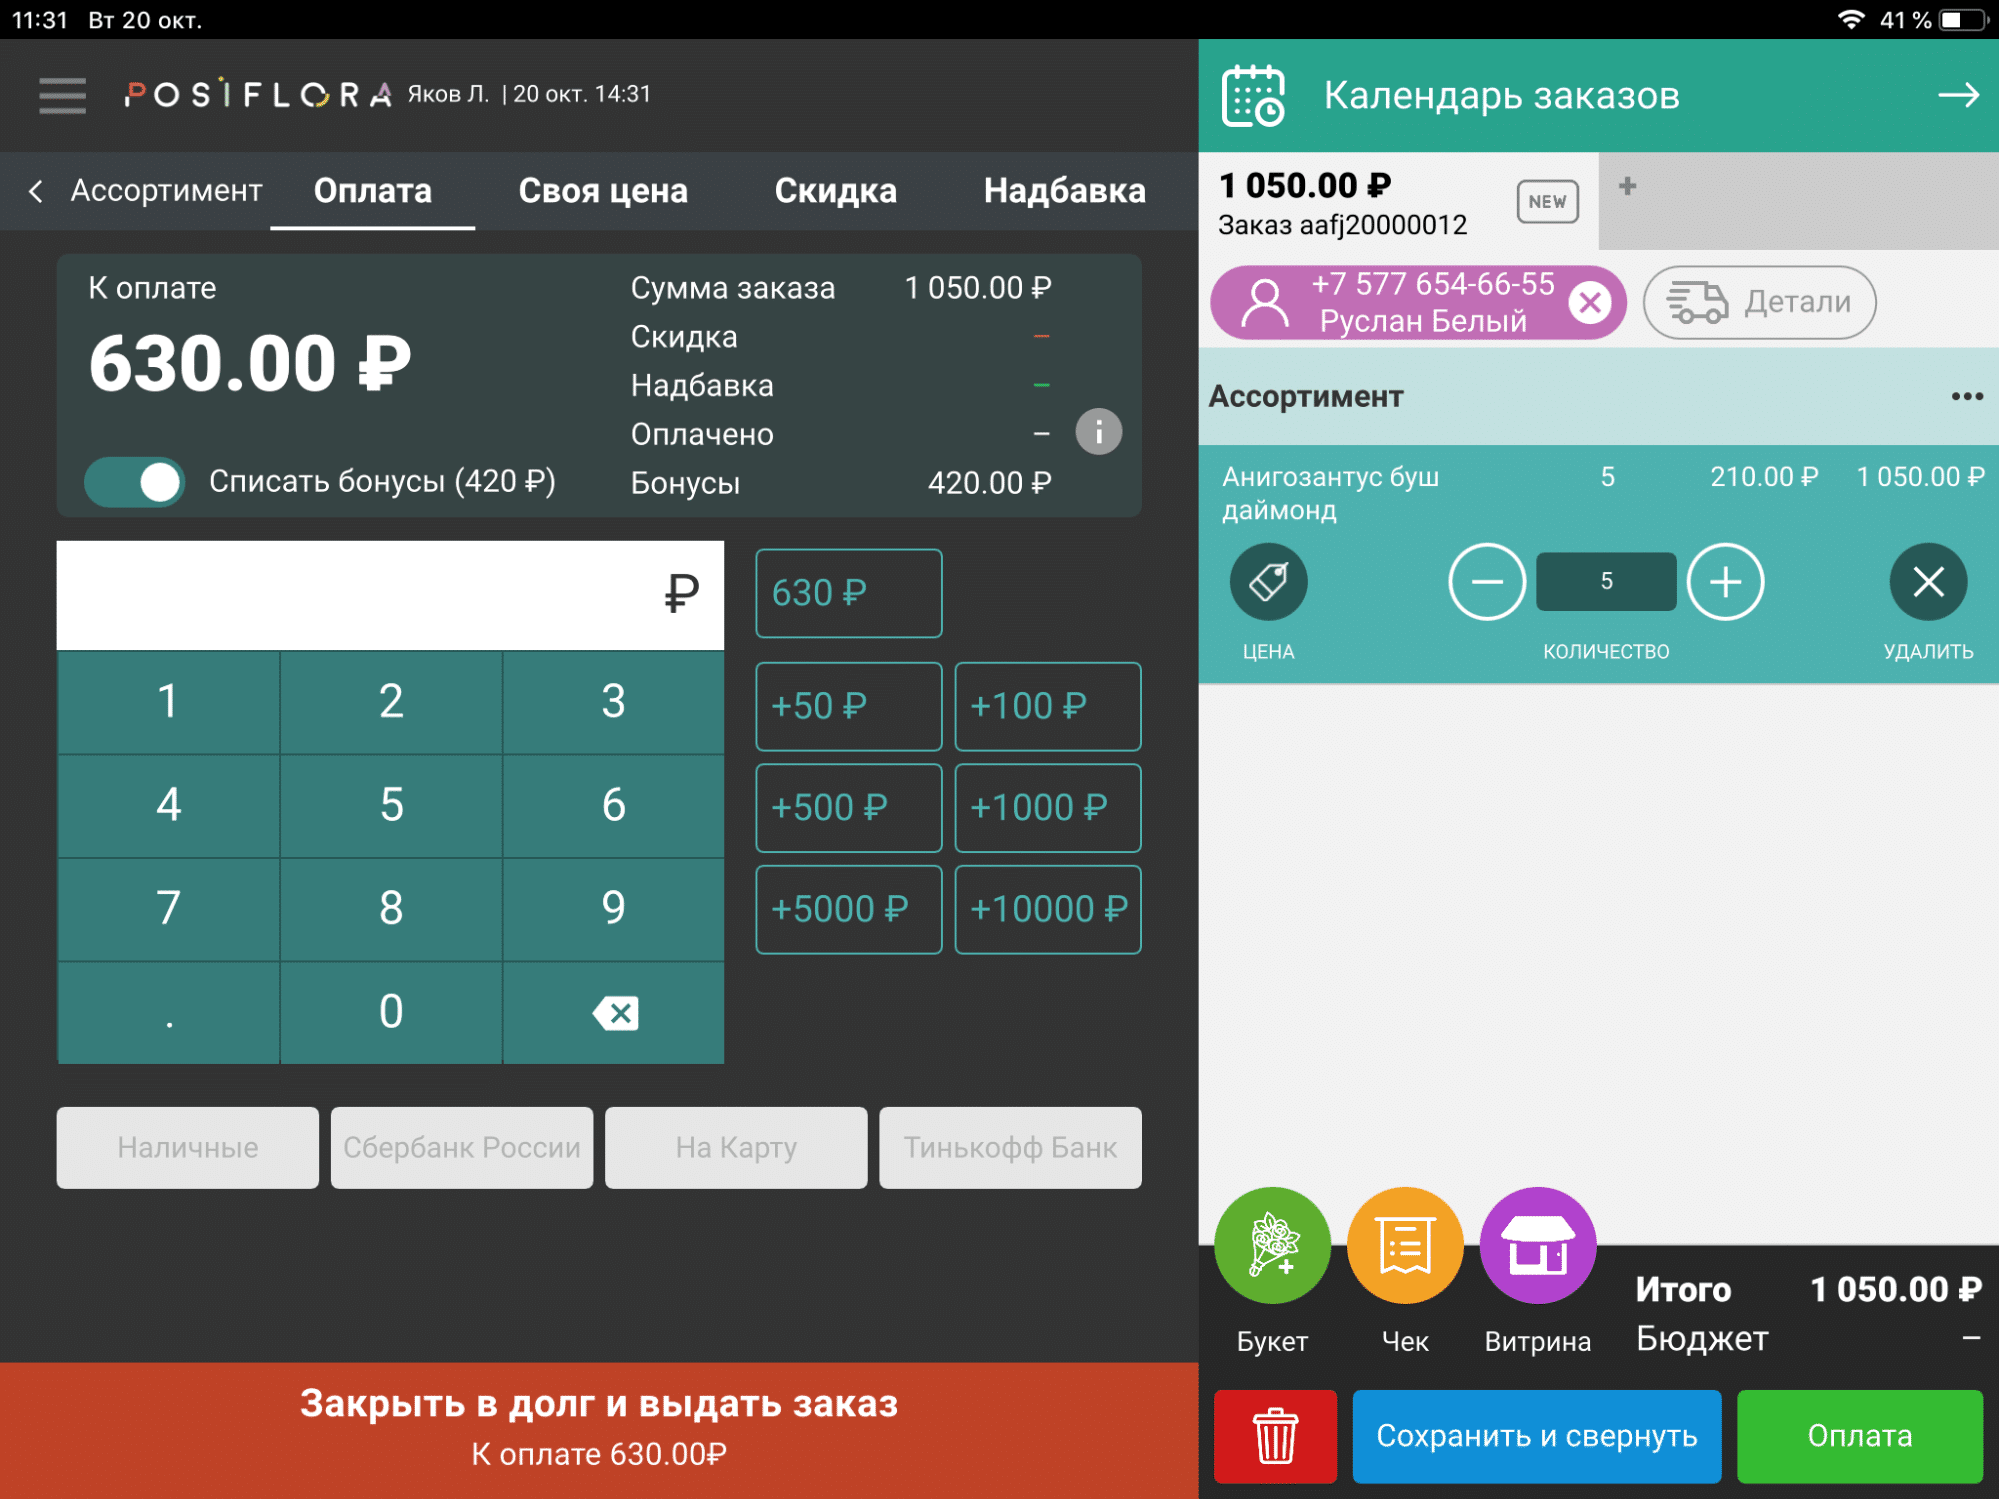
Task: Switch to Своя цена tab
Action: pyautogui.click(x=603, y=191)
